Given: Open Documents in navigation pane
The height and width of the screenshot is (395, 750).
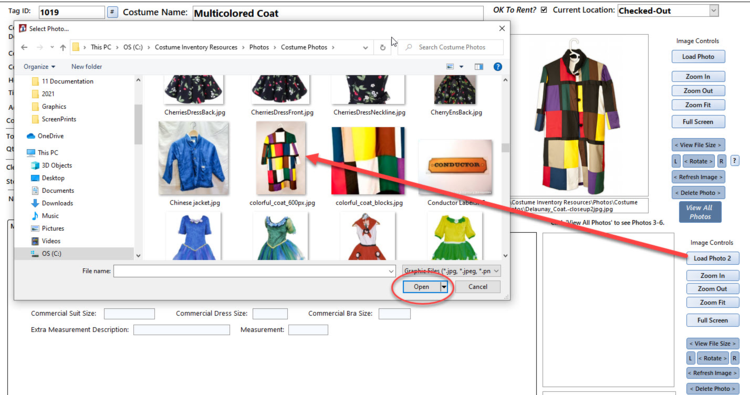Looking at the screenshot, I should [x=52, y=190].
